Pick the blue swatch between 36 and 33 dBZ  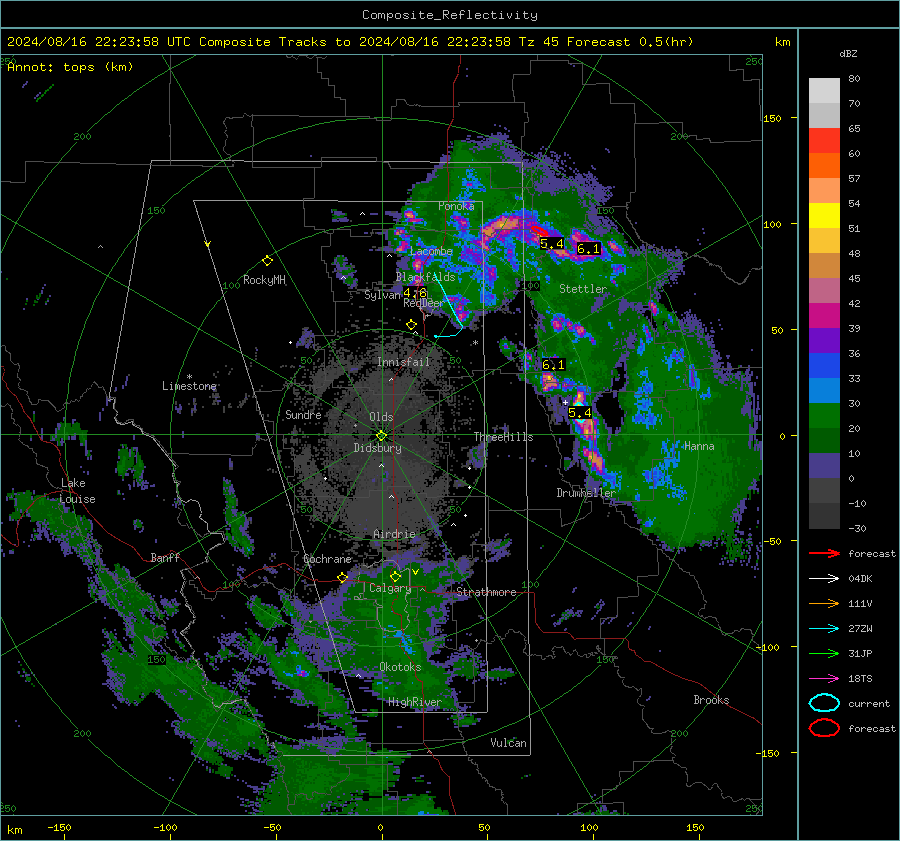(824, 366)
